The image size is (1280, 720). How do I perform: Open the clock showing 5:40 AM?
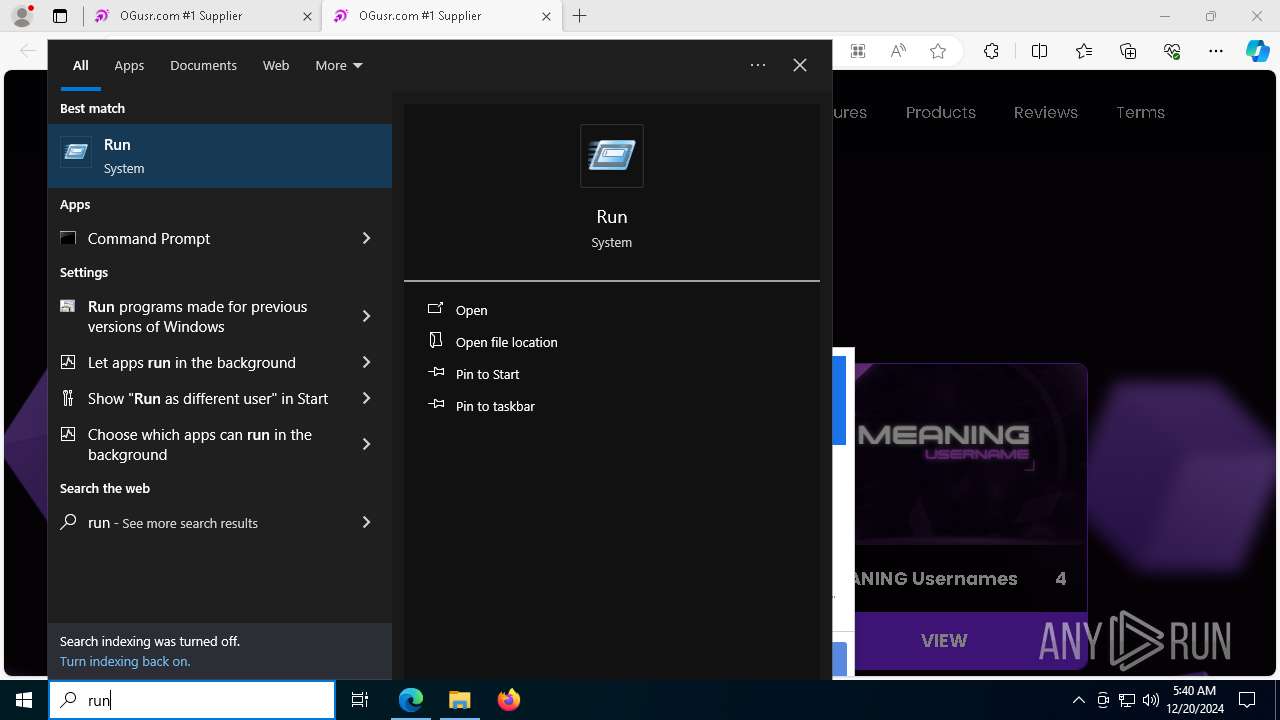1195,700
